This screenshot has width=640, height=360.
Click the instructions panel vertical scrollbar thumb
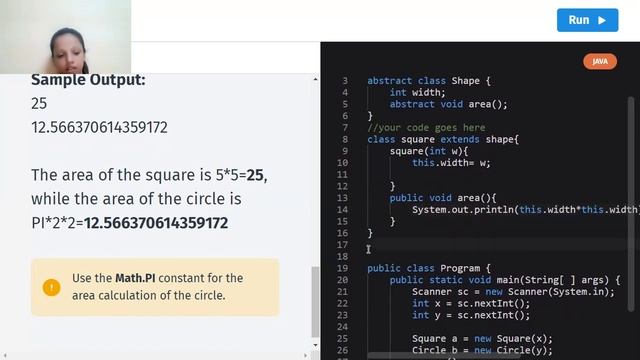[315, 302]
